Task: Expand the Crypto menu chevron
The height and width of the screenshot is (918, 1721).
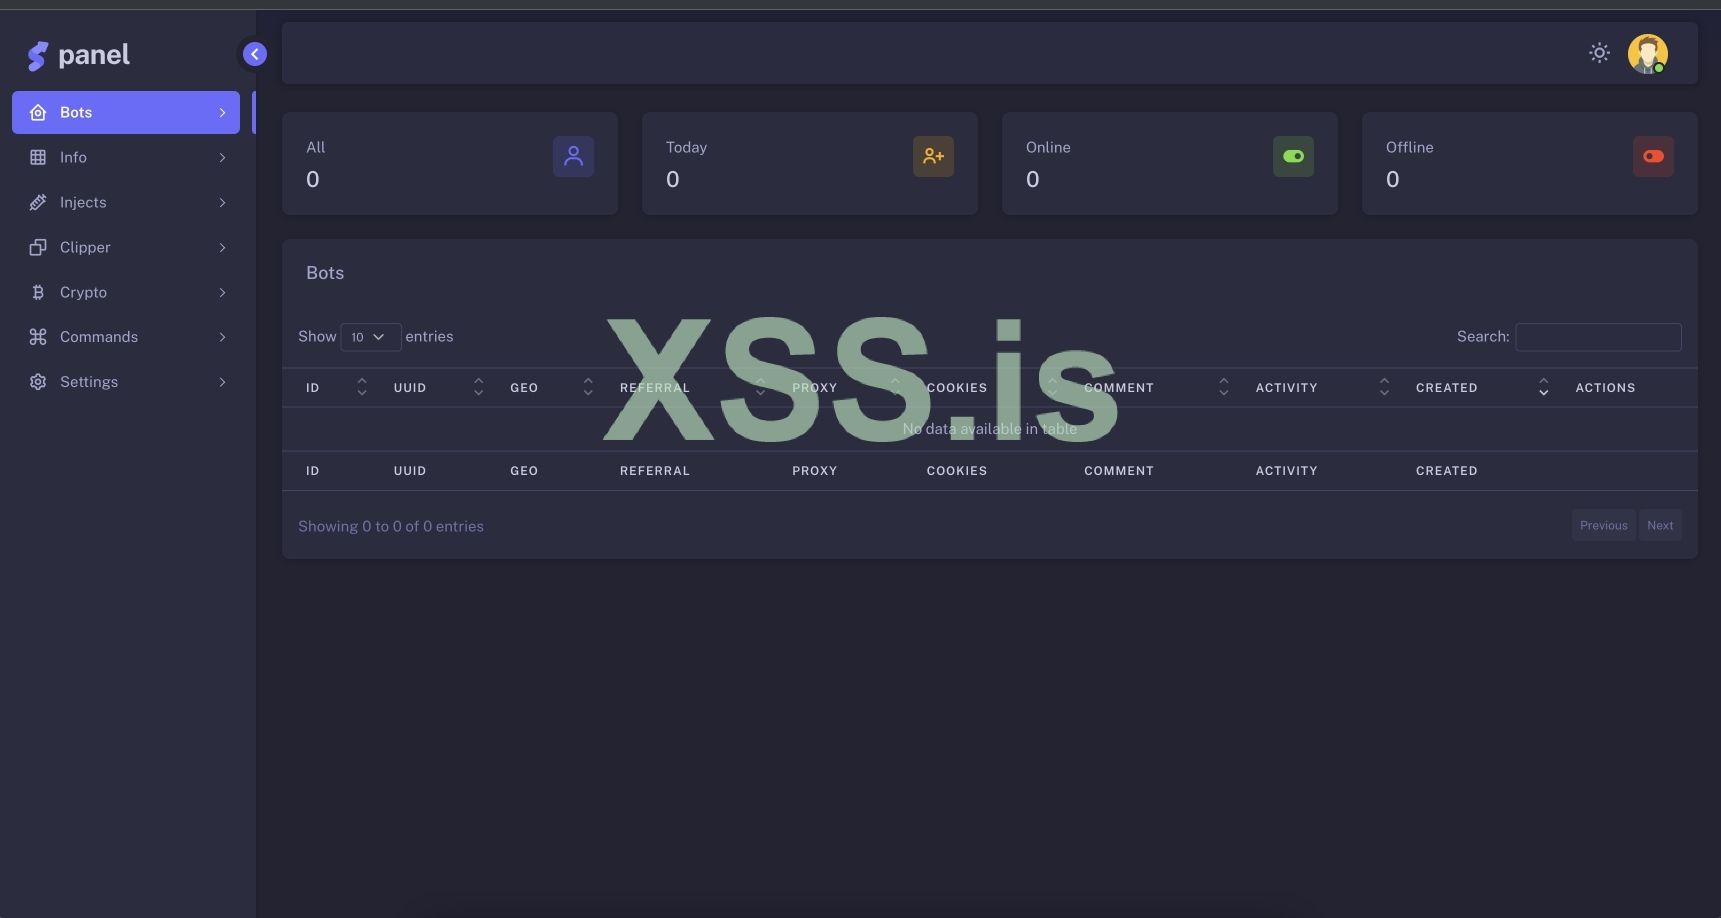Action: point(222,292)
